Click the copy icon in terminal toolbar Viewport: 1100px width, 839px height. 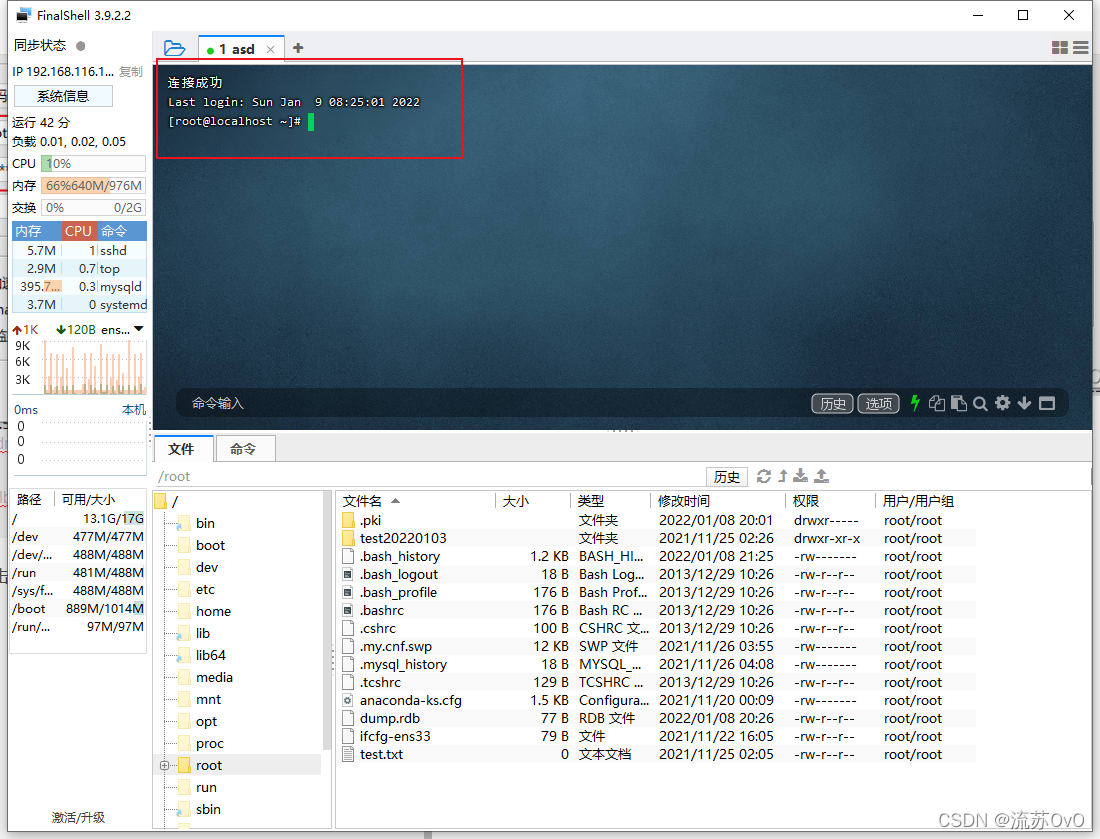(937, 403)
